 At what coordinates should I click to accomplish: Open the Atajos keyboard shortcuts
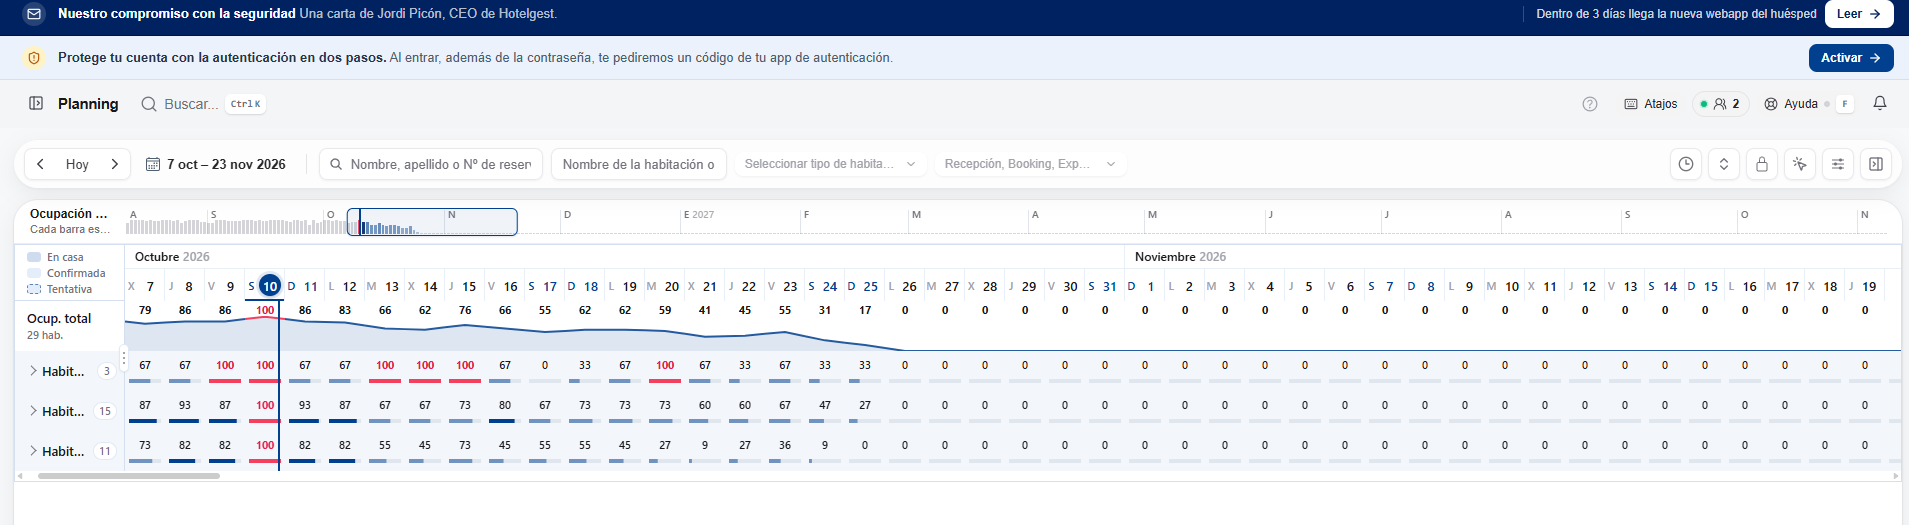(1651, 104)
